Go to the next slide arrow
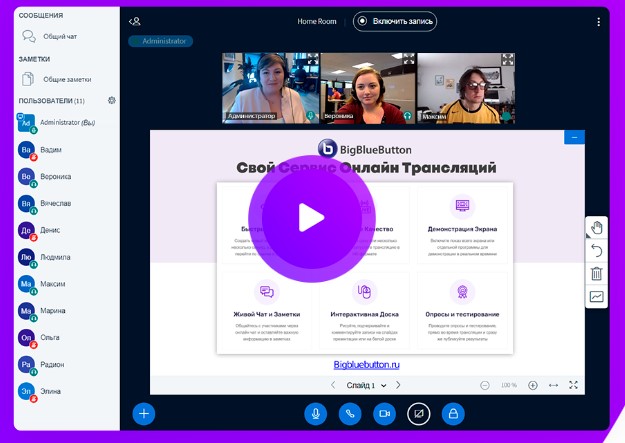Viewport: 625px width, 443px height. [x=398, y=385]
